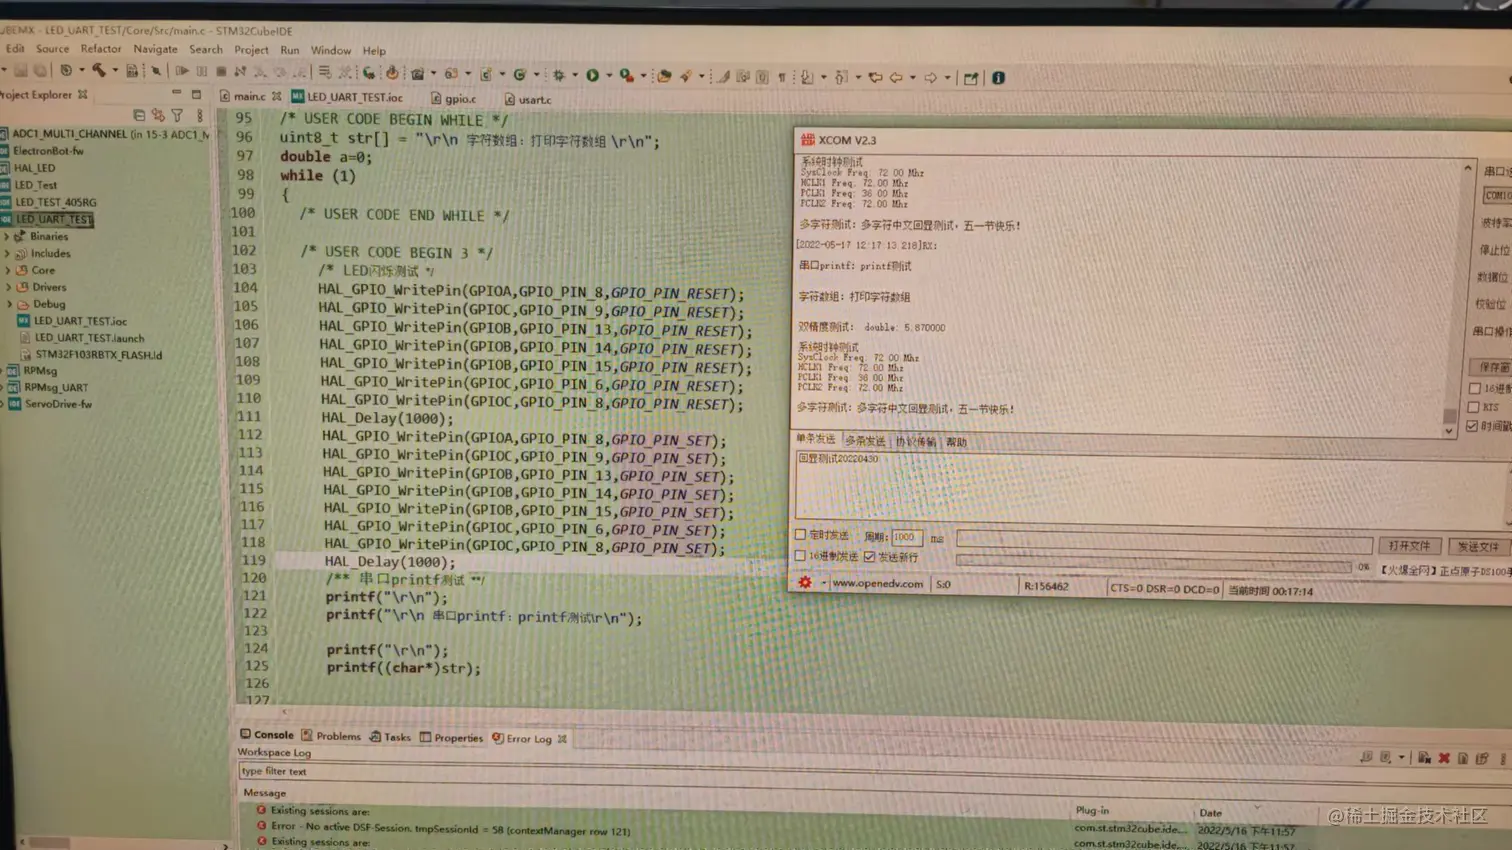Click the Terminate stop icon

[221, 72]
